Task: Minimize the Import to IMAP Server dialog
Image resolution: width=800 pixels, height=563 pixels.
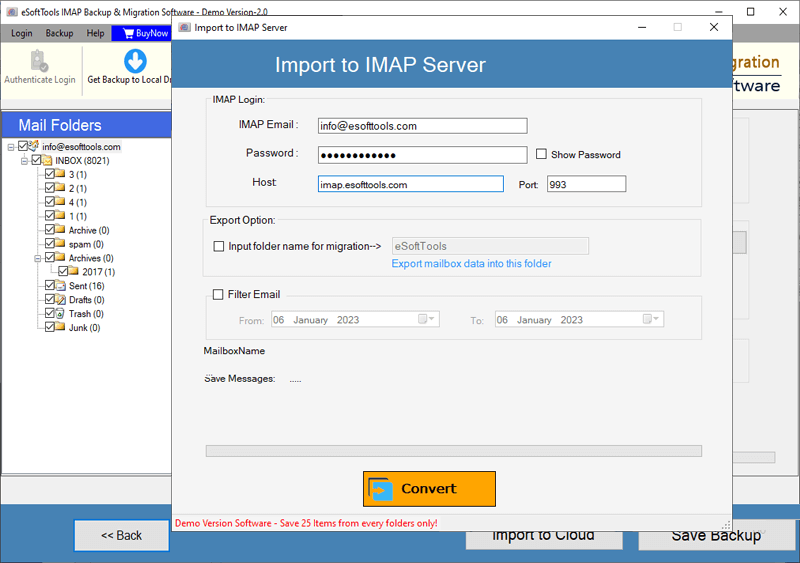Action: coord(642,27)
